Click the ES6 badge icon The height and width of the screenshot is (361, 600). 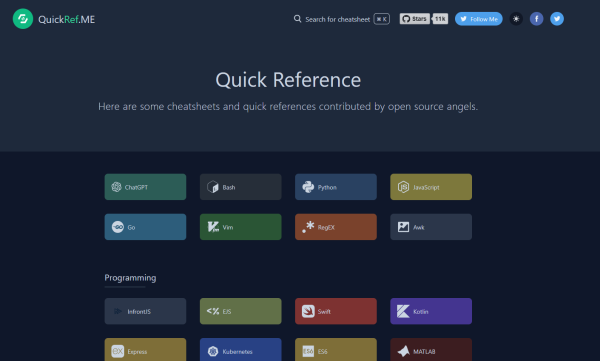click(308, 351)
